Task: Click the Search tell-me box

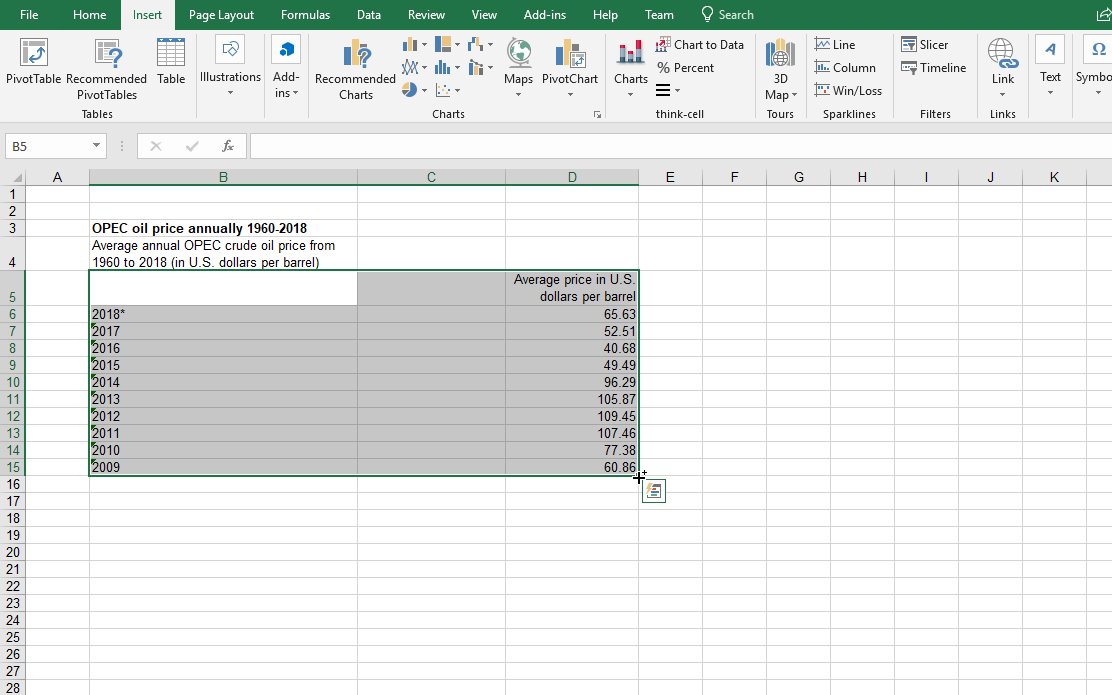Action: click(x=728, y=14)
